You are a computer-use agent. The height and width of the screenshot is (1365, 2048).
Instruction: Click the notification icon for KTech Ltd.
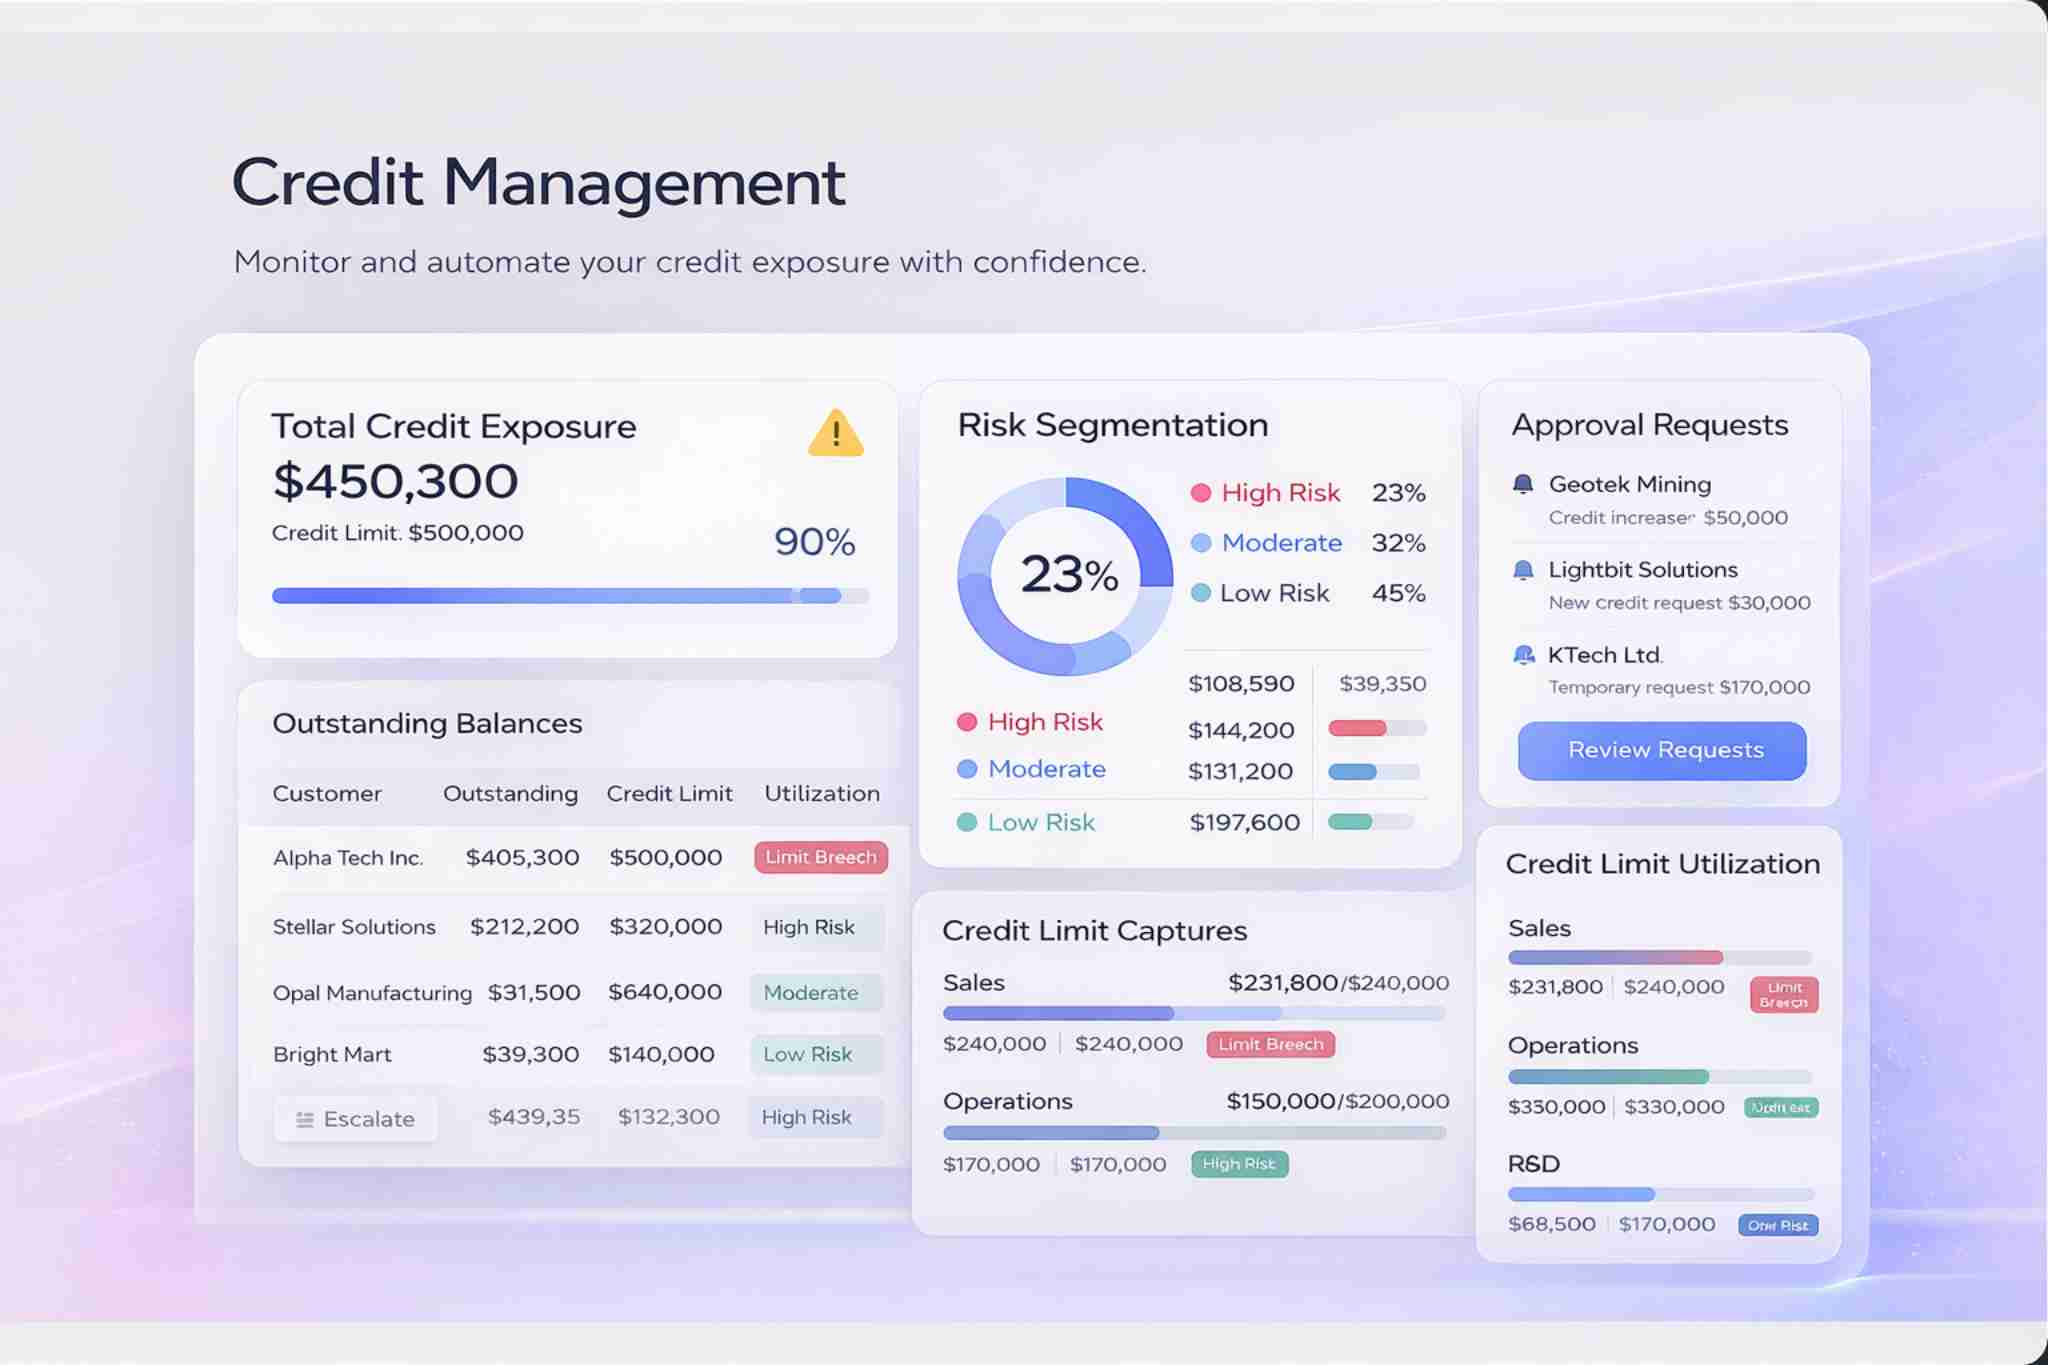[1524, 655]
